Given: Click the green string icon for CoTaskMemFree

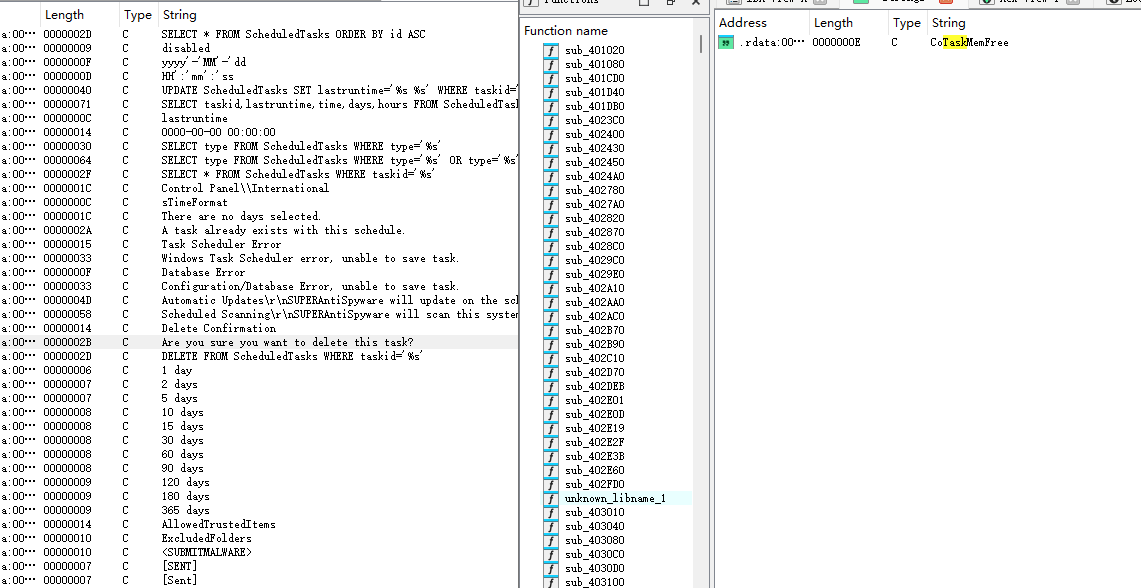Looking at the screenshot, I should pos(725,42).
